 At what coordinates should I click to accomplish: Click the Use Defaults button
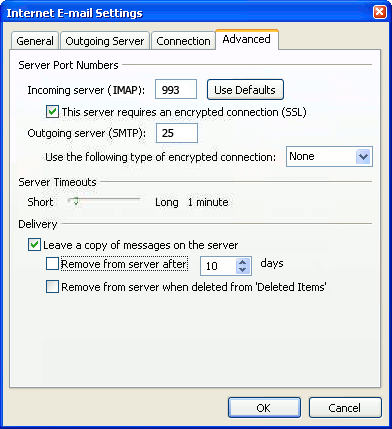point(245,90)
